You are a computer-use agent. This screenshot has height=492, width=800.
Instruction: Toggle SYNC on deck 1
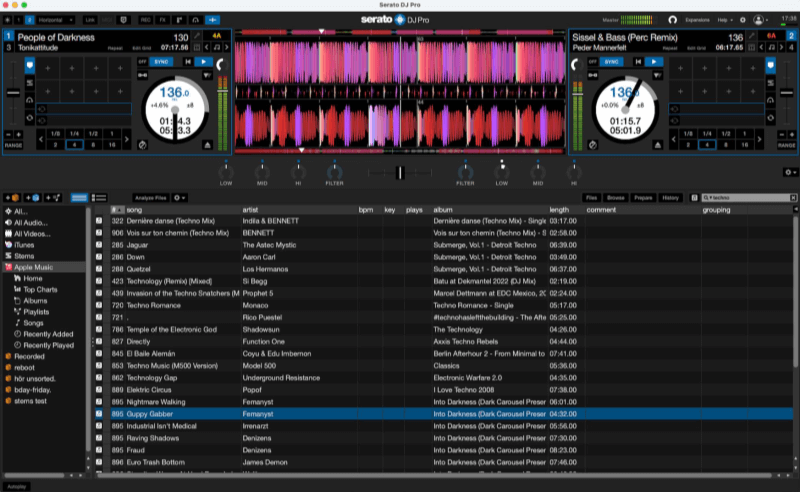click(161, 62)
